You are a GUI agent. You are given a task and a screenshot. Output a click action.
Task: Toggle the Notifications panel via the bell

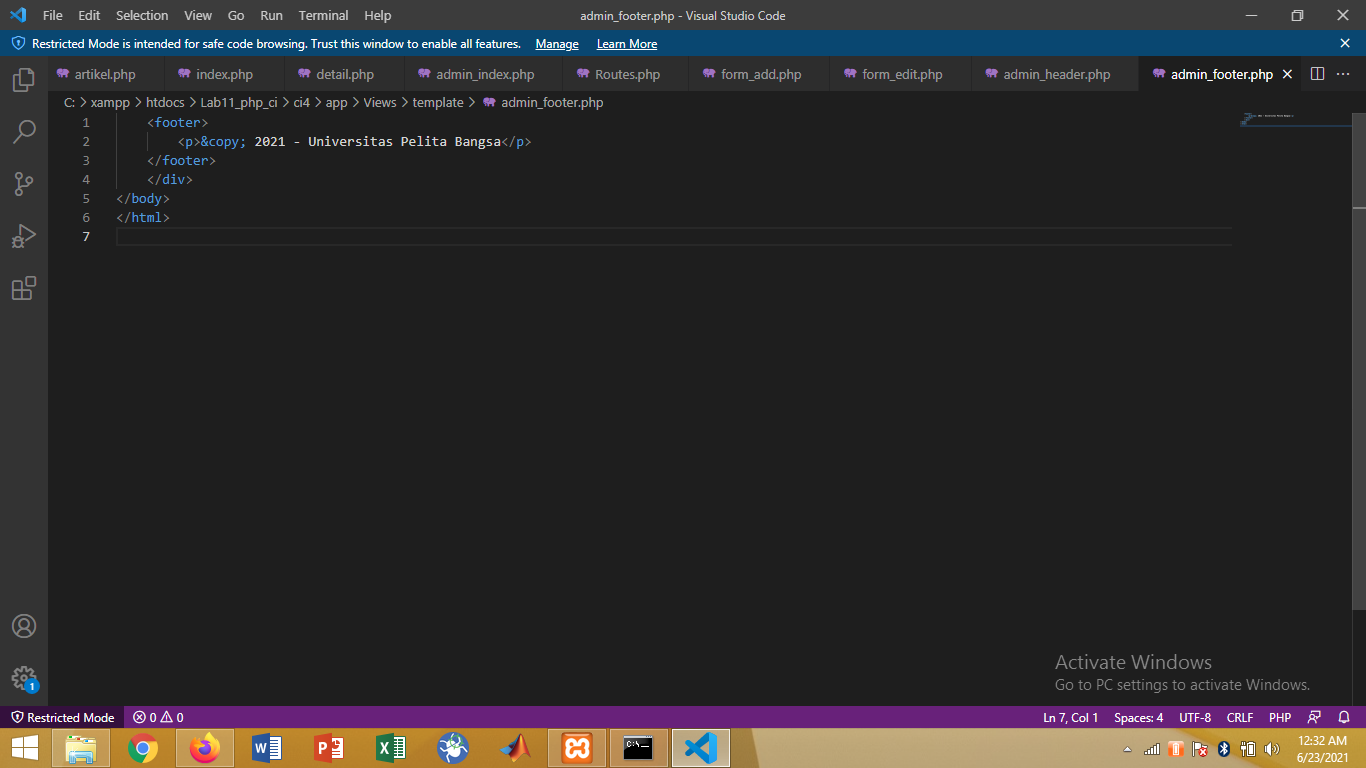1342,717
